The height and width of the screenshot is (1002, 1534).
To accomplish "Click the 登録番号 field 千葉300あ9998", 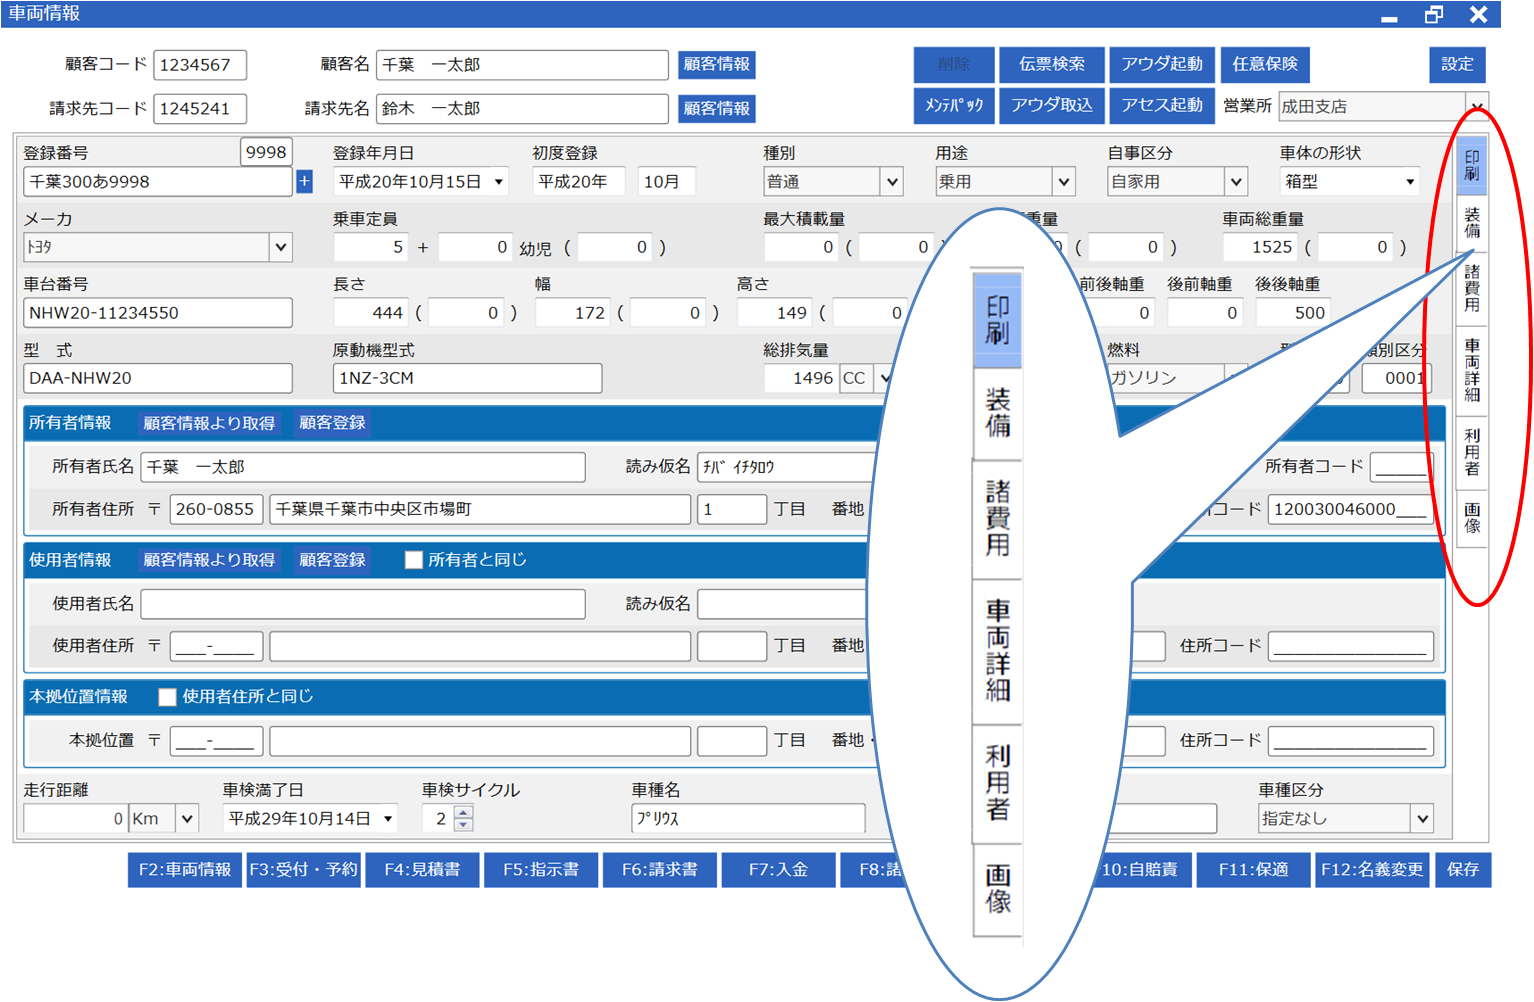I will [x=158, y=182].
